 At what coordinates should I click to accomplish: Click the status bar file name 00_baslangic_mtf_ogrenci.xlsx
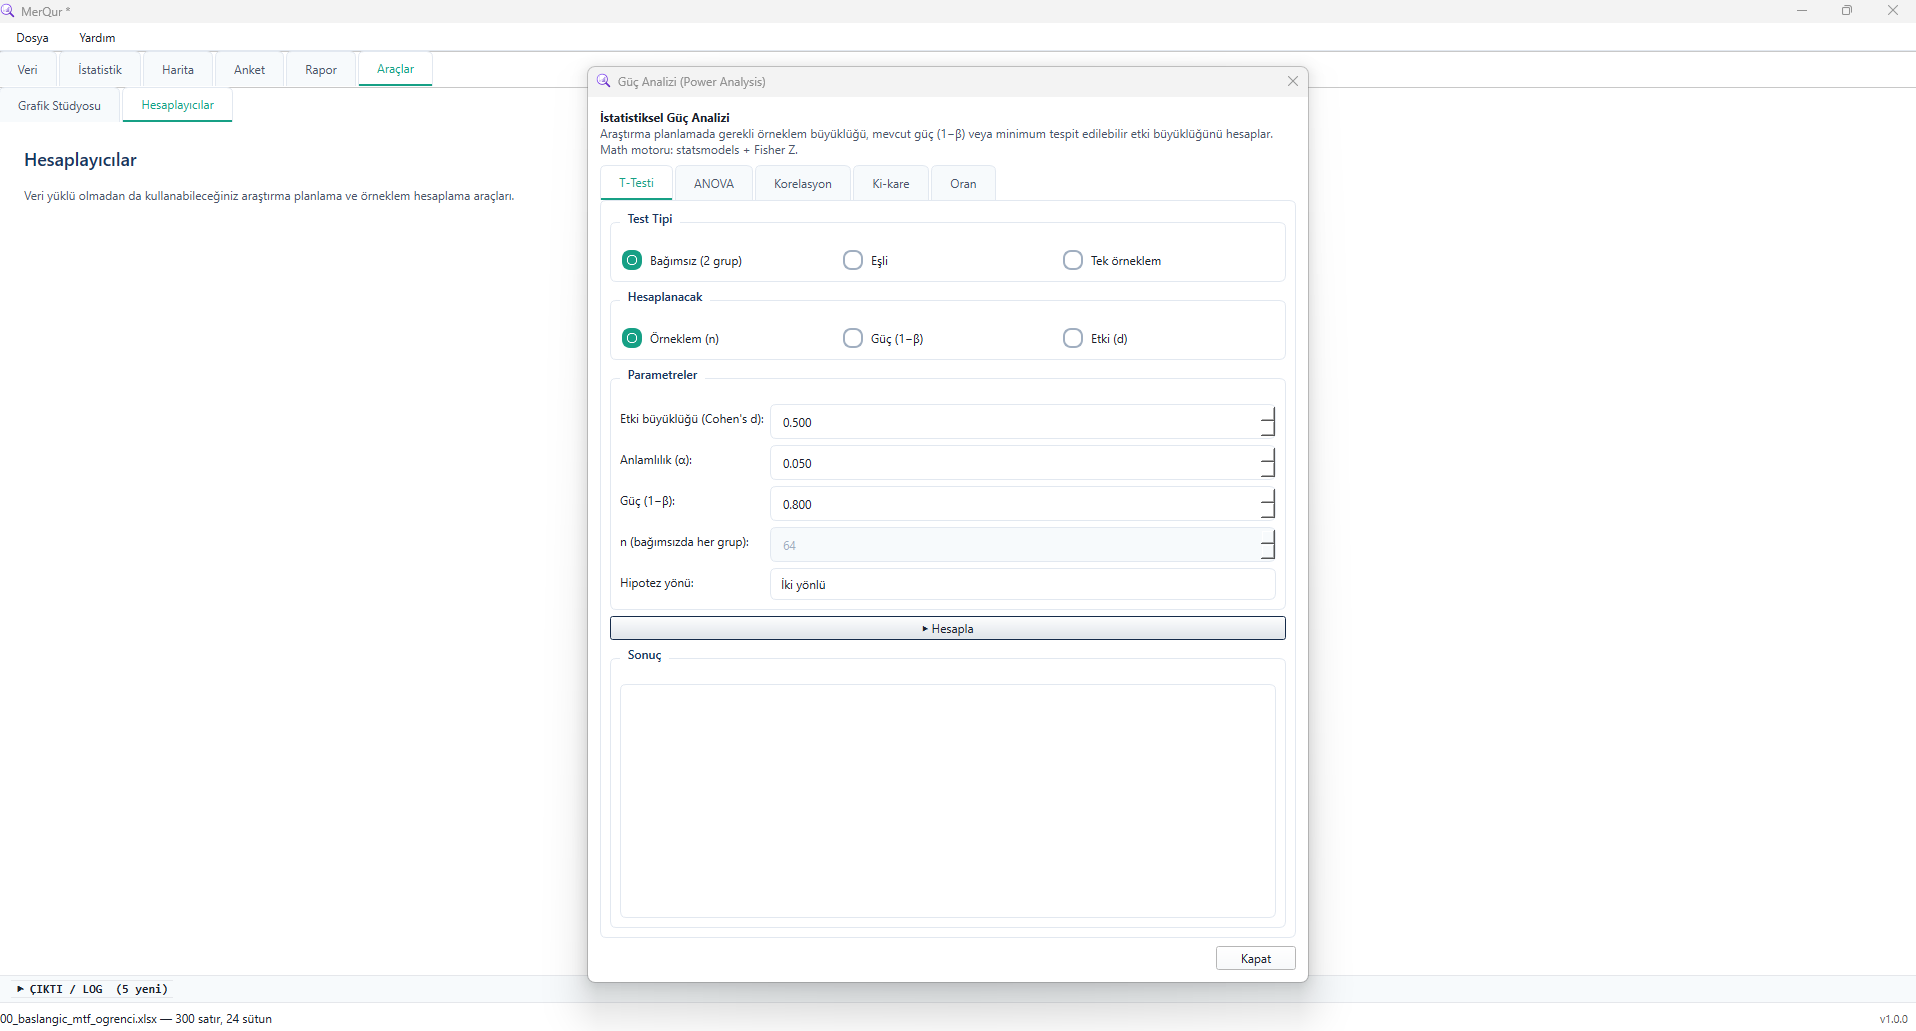(79, 1019)
